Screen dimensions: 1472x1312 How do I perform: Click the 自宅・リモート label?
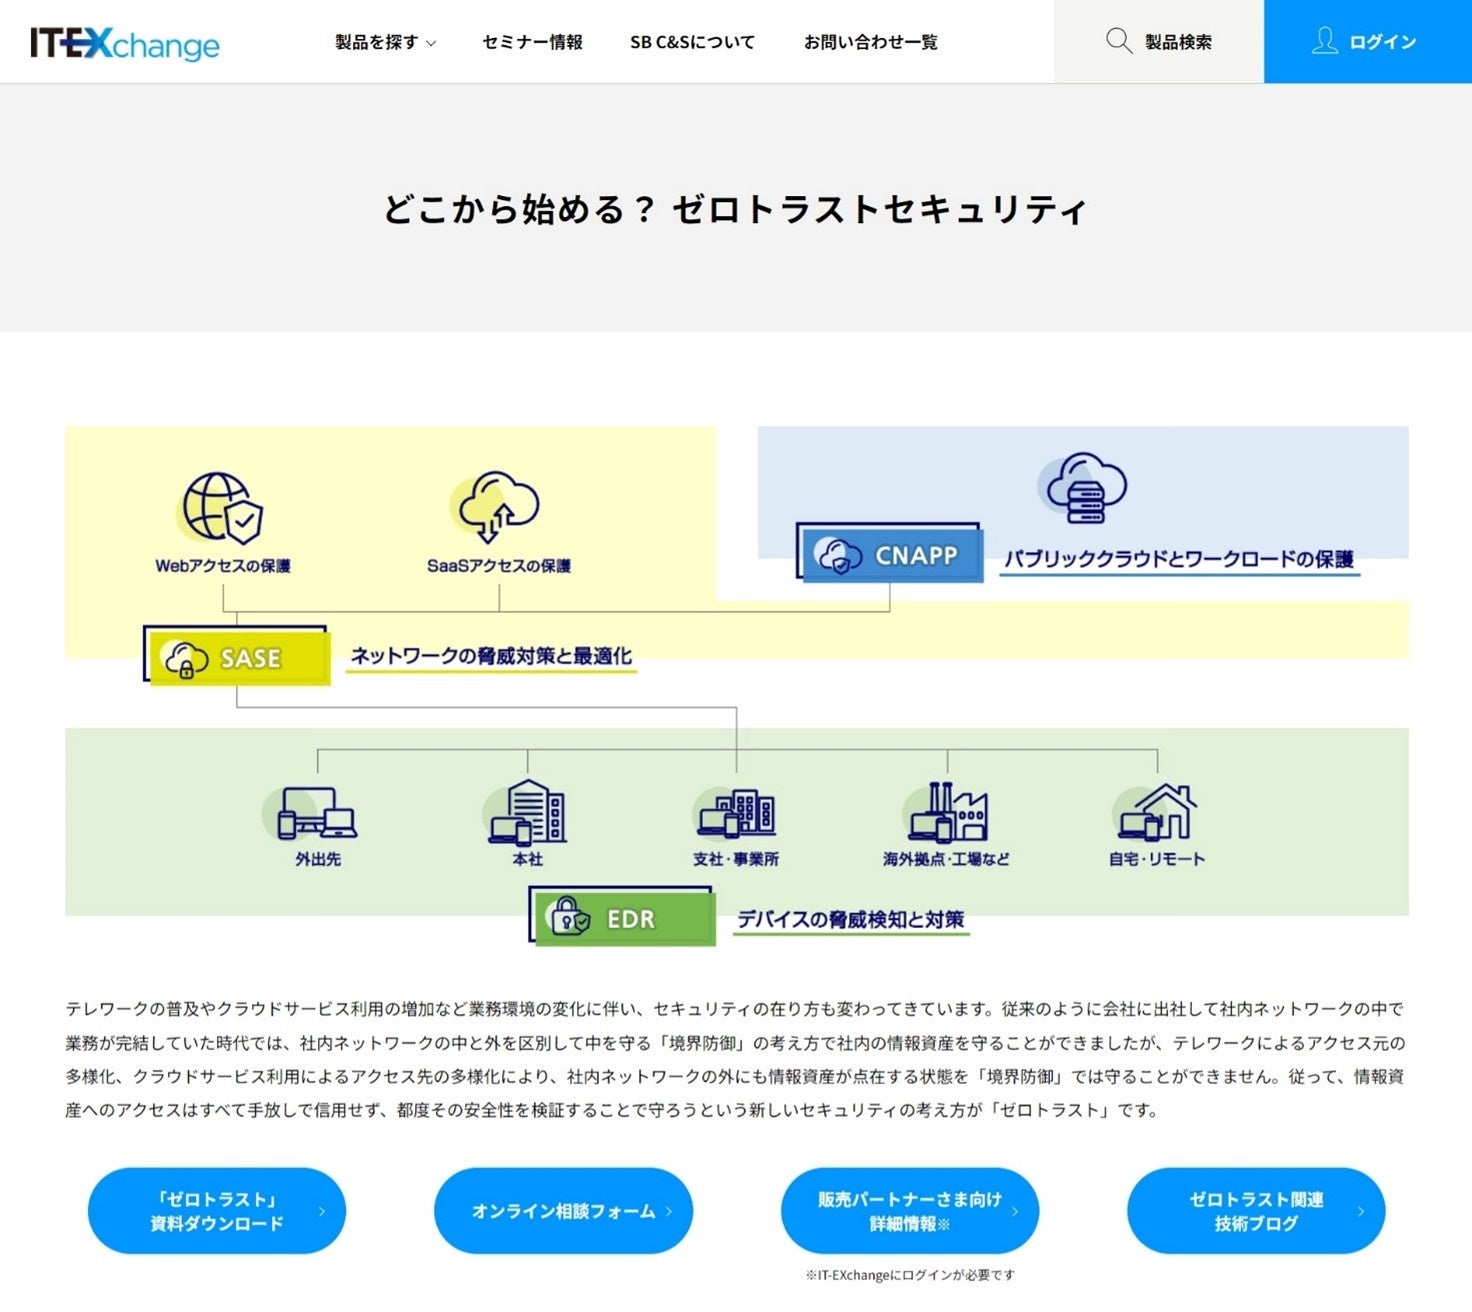pyautogui.click(x=1157, y=859)
